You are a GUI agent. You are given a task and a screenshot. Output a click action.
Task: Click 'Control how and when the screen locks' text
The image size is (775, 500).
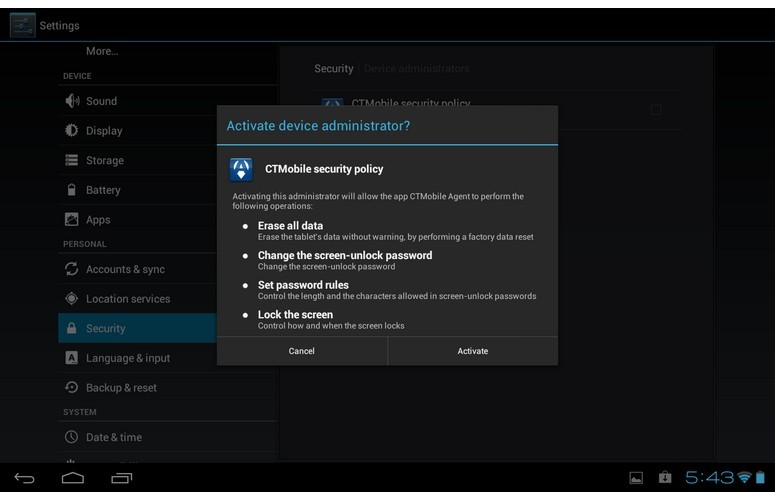point(331,326)
